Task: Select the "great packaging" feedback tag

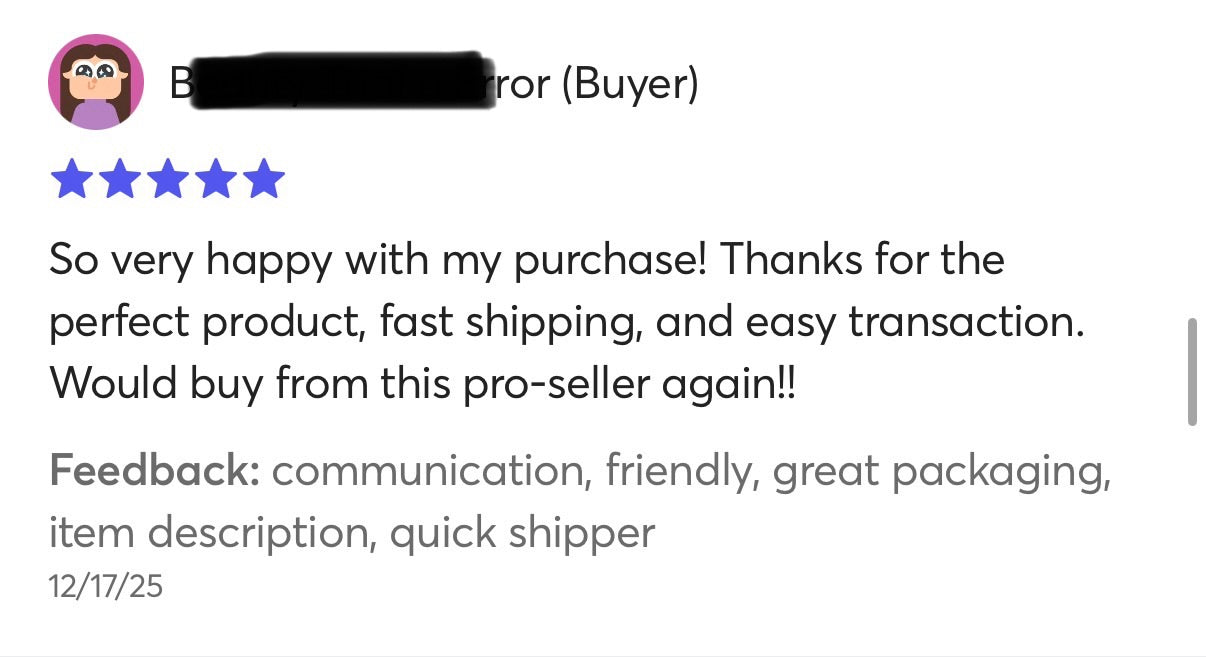Action: 940,470
